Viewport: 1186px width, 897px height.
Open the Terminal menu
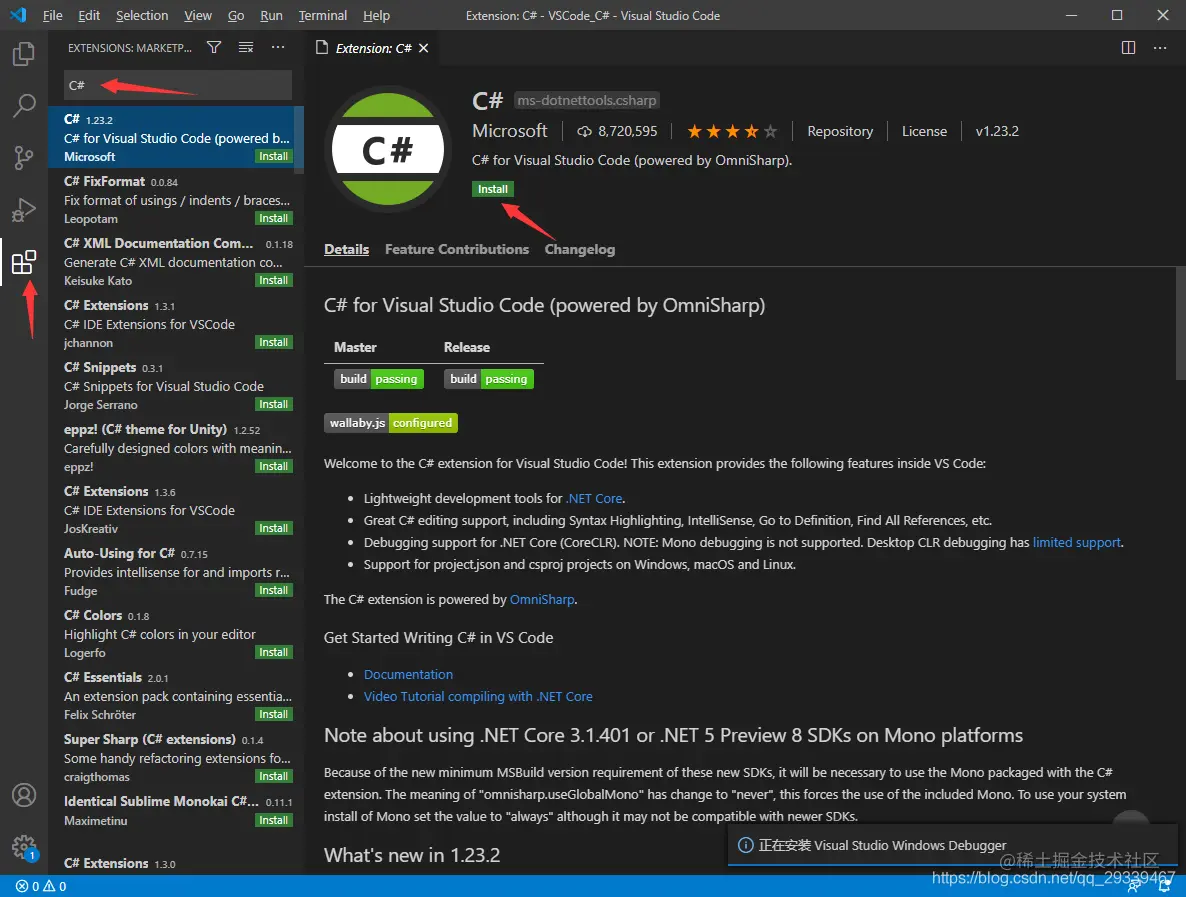tap(322, 15)
